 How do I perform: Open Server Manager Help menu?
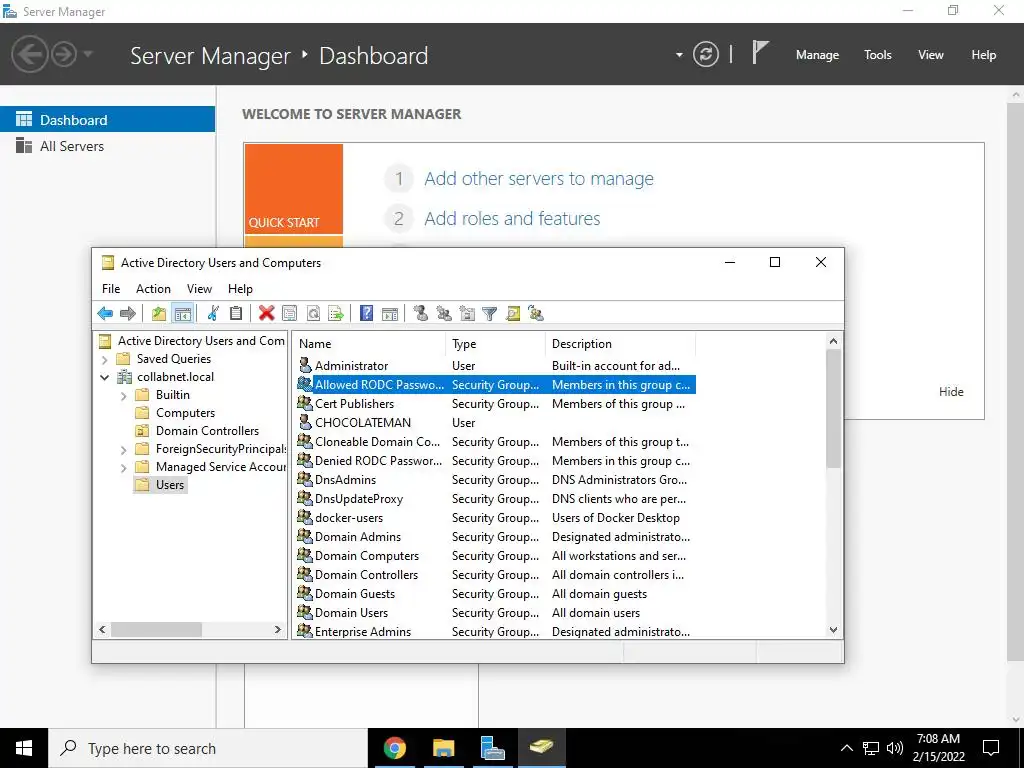(984, 55)
